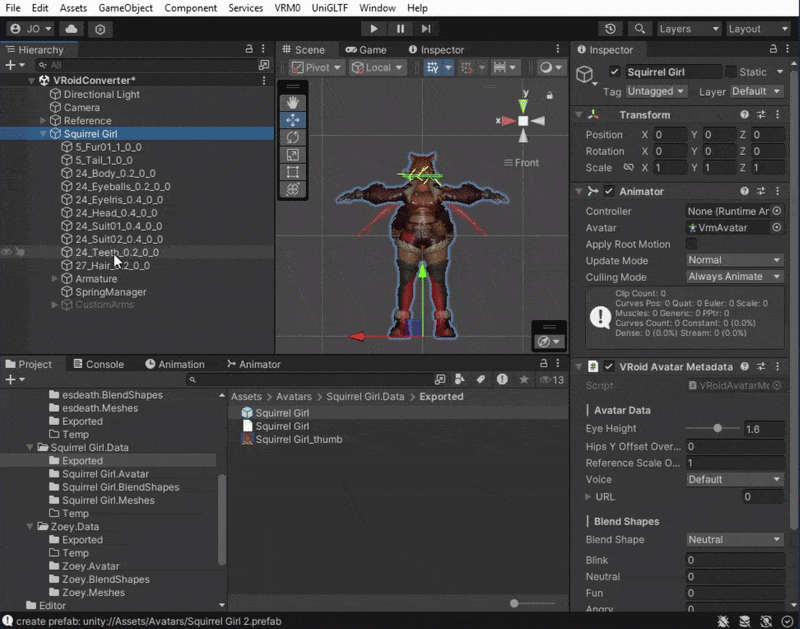This screenshot has height=629, width=800.
Task: Toggle Squirrel Girl active checkbox
Action: (614, 72)
